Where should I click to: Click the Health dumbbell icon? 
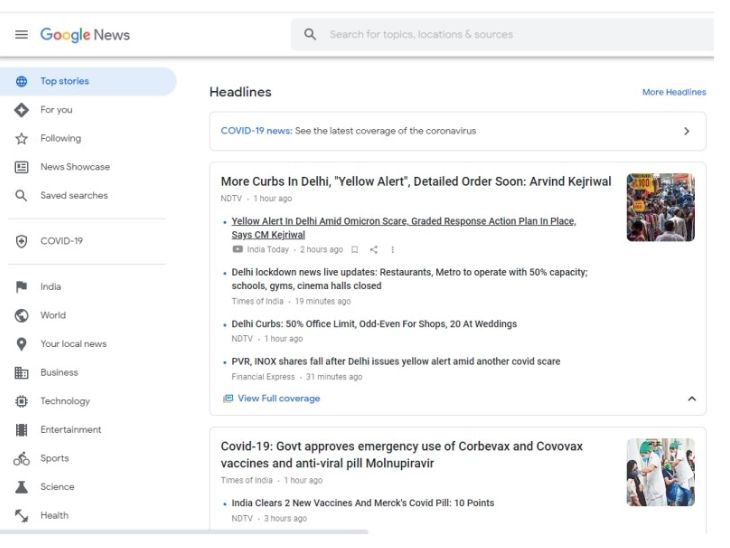pos(21,515)
